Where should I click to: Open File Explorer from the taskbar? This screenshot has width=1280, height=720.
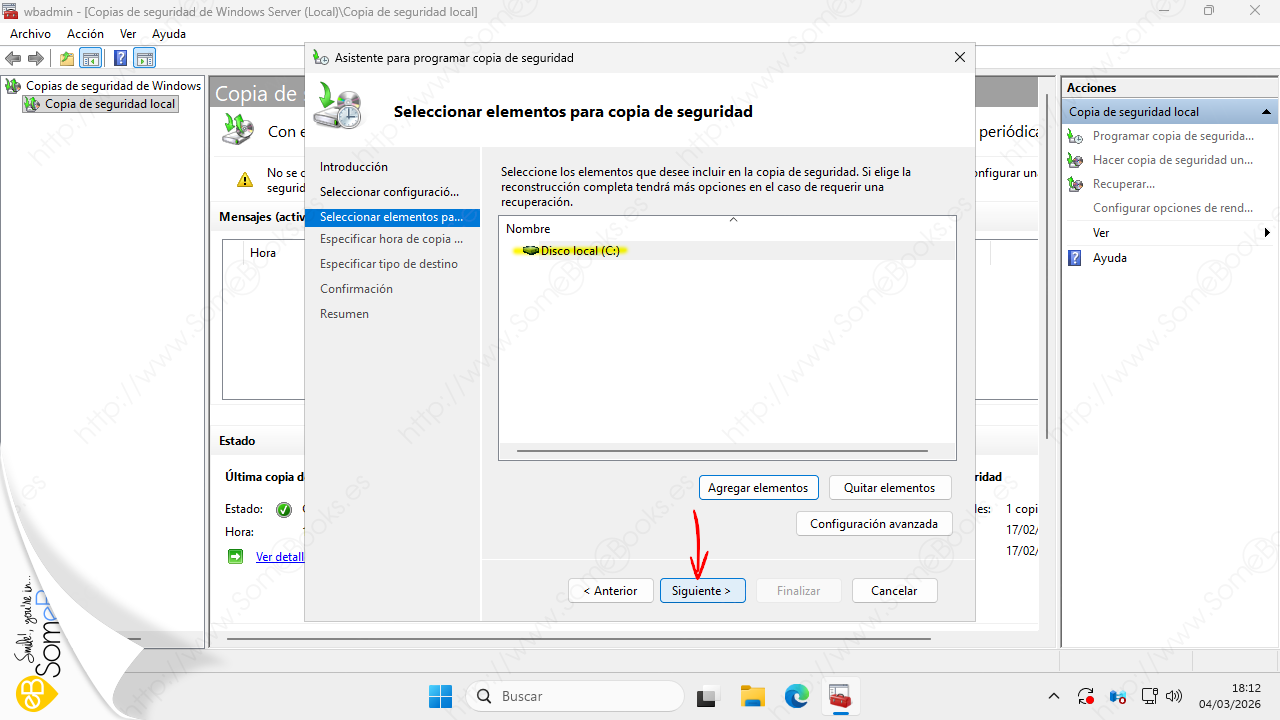pos(752,696)
